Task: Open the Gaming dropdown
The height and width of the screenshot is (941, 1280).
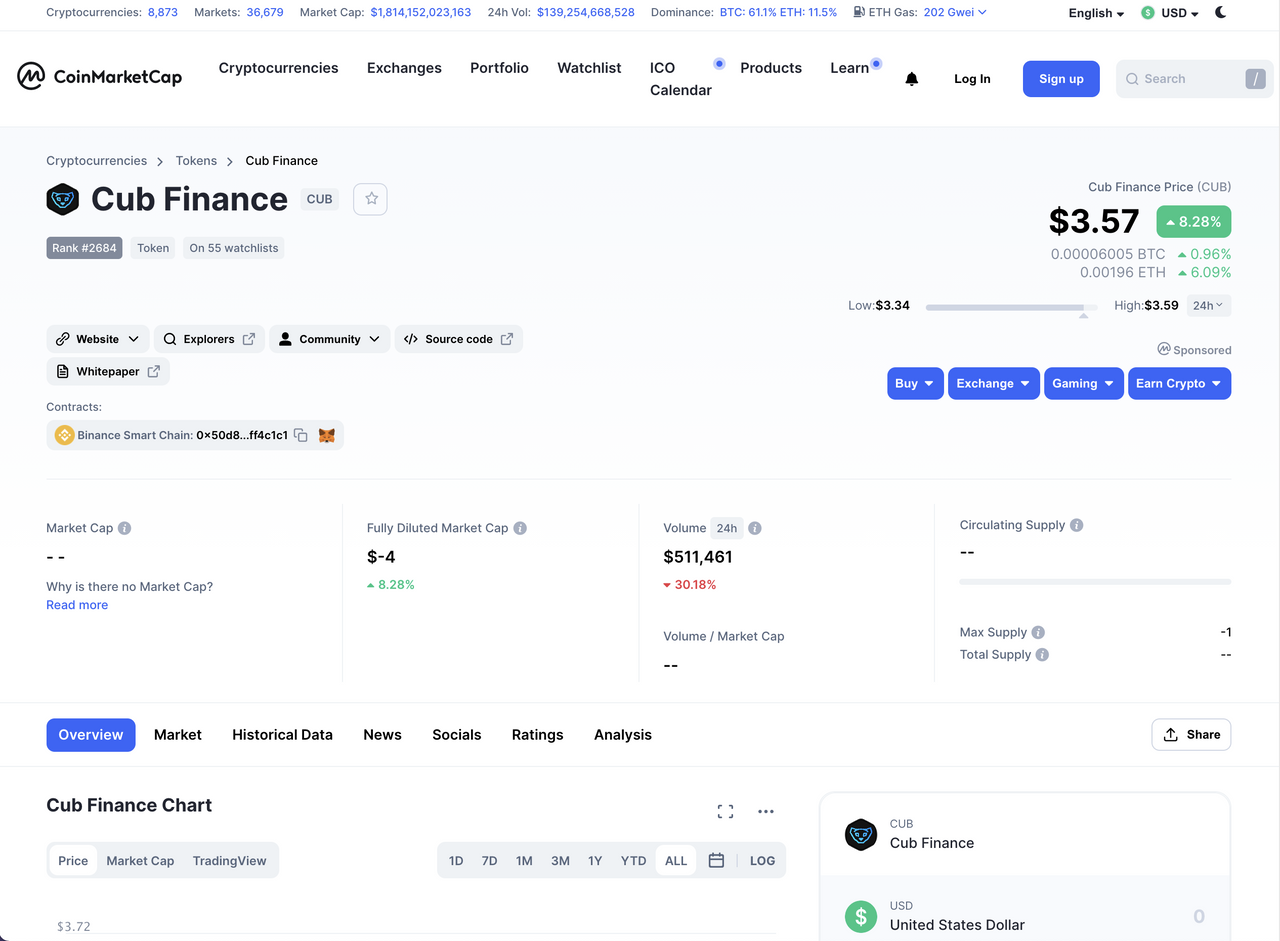Action: (1084, 383)
